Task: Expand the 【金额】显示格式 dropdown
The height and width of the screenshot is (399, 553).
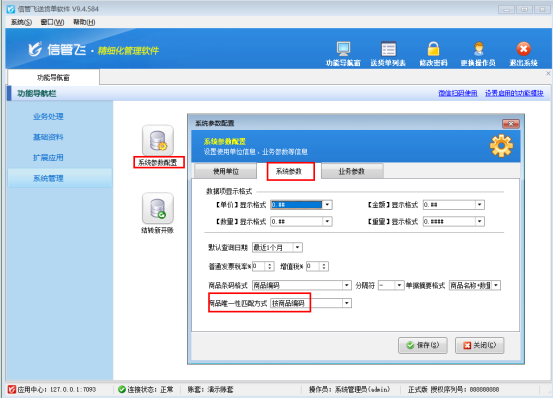Action: (480, 205)
